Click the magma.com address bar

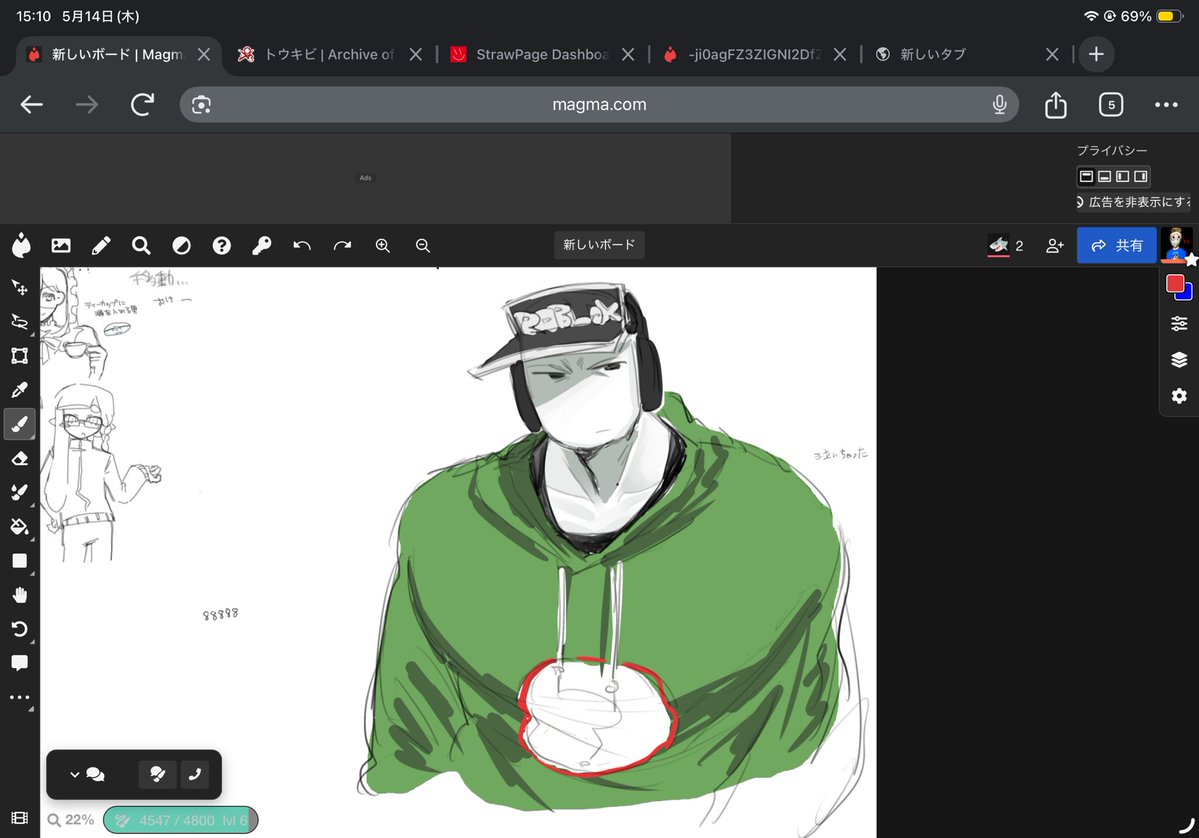599,105
